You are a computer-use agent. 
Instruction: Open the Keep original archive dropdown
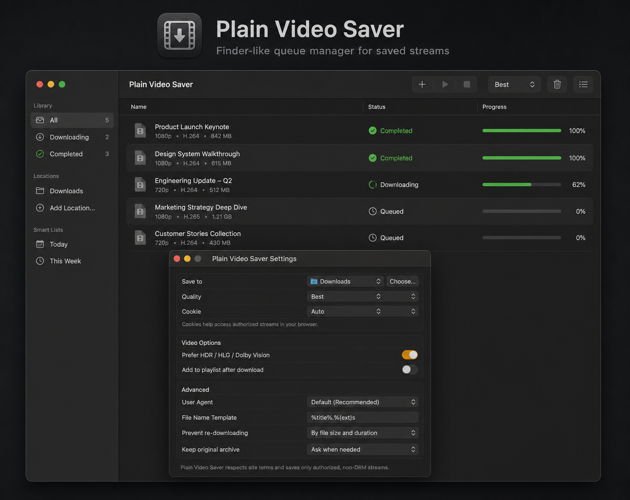tap(362, 449)
